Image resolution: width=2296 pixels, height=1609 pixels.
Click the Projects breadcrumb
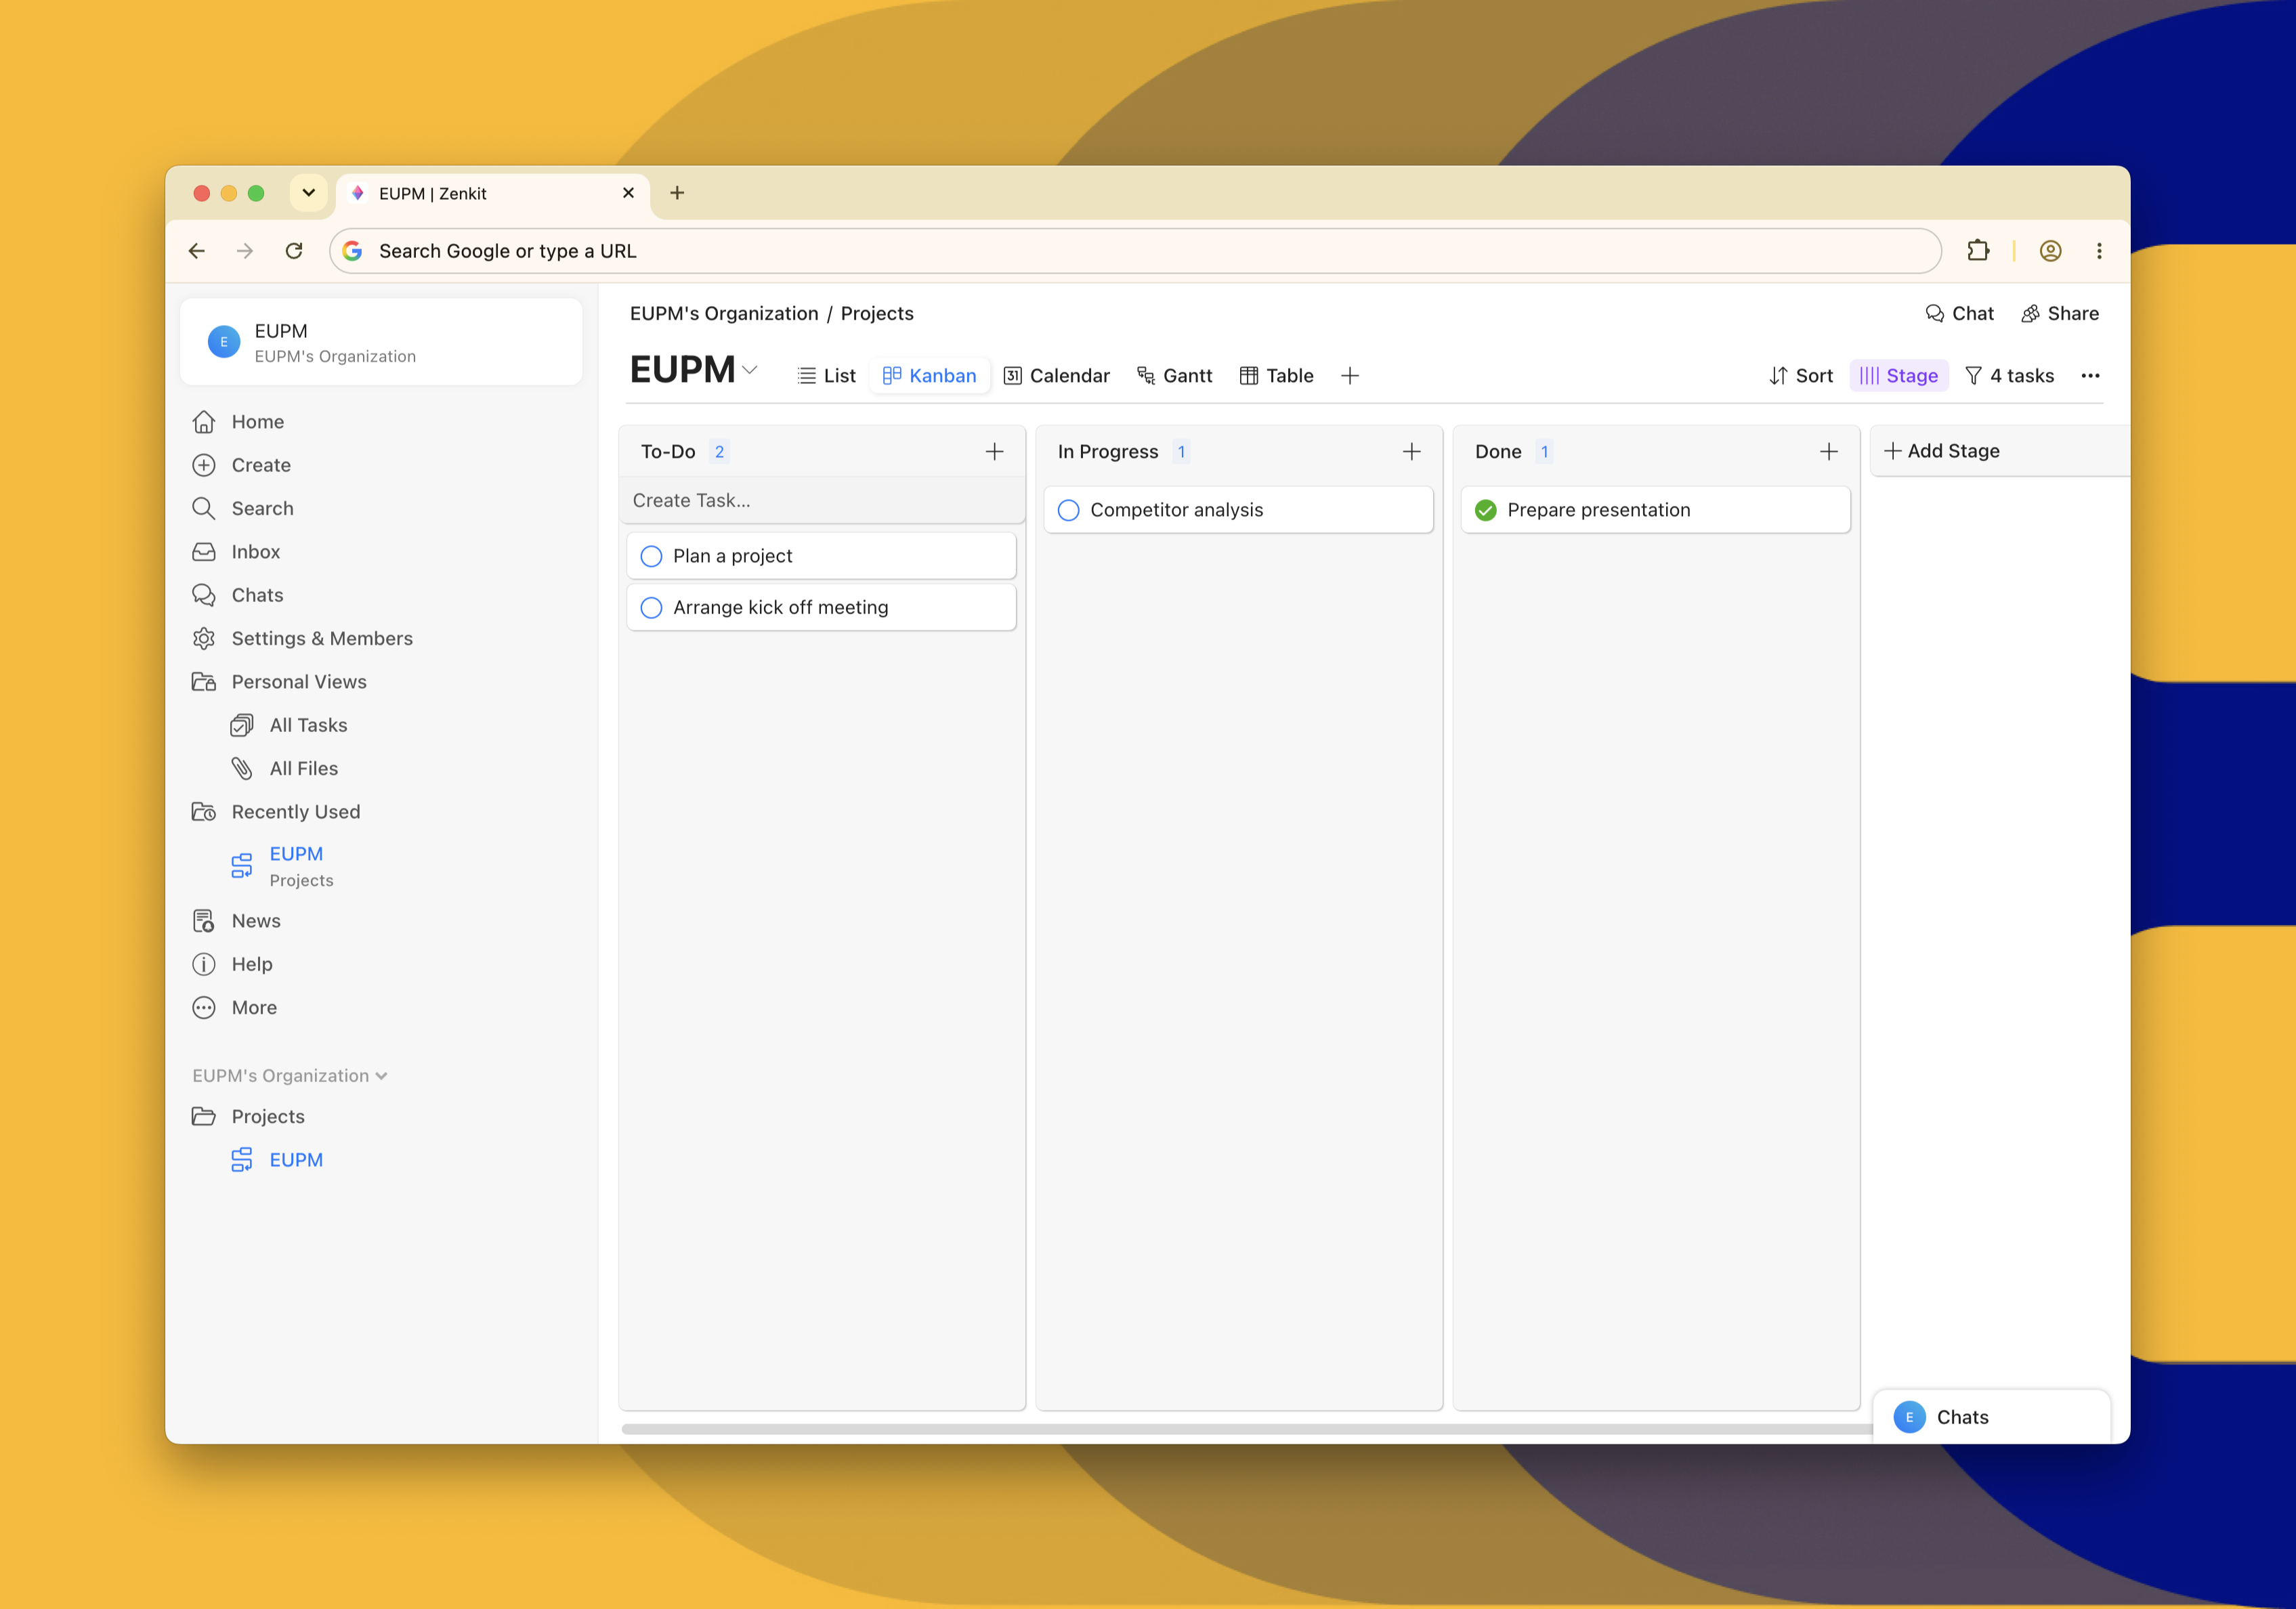pyautogui.click(x=877, y=314)
